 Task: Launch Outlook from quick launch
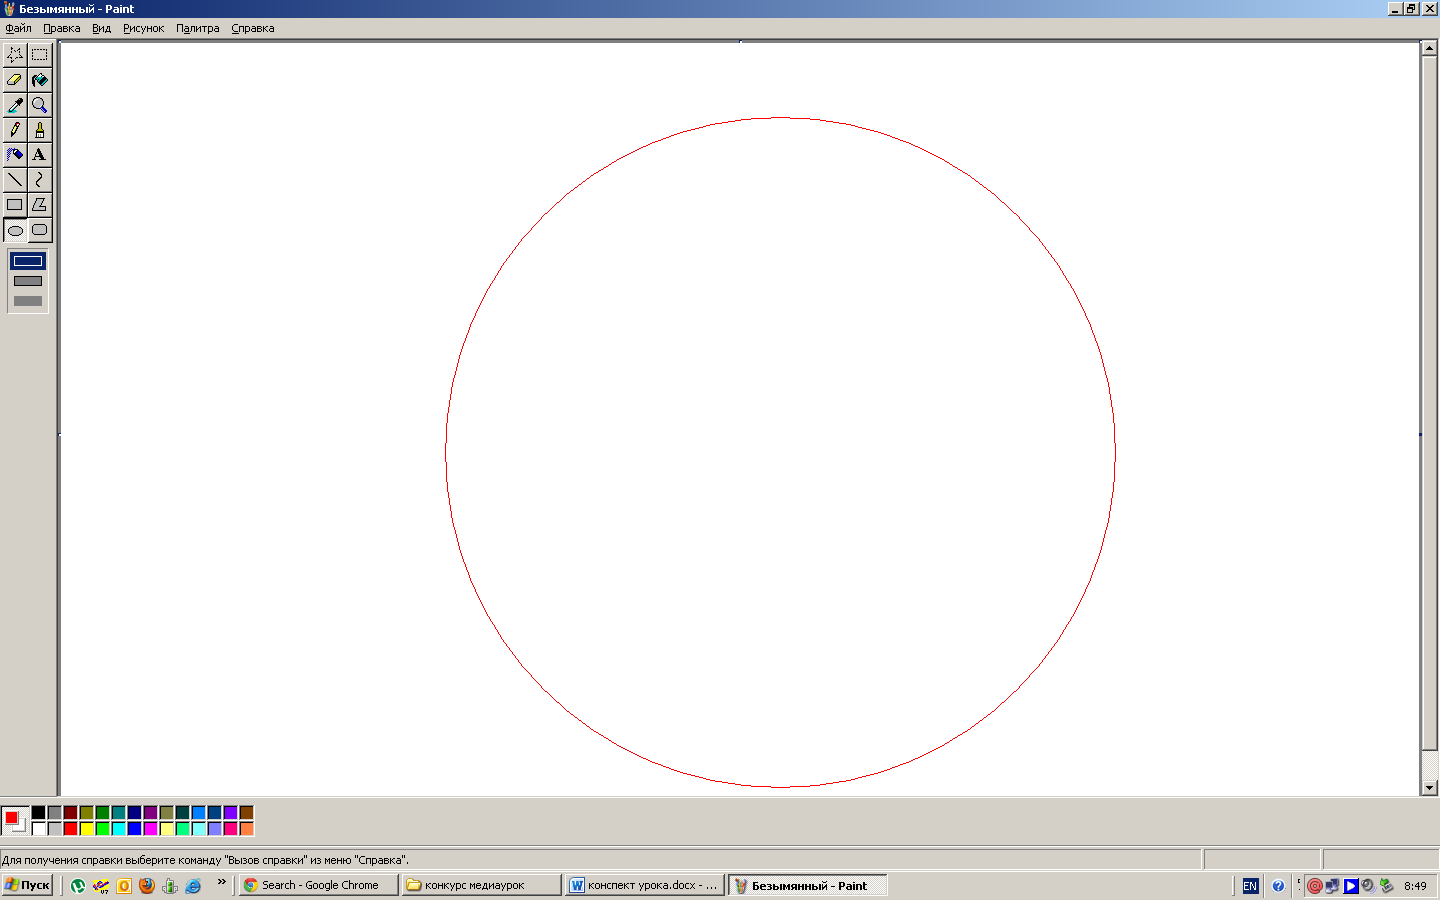click(124, 885)
